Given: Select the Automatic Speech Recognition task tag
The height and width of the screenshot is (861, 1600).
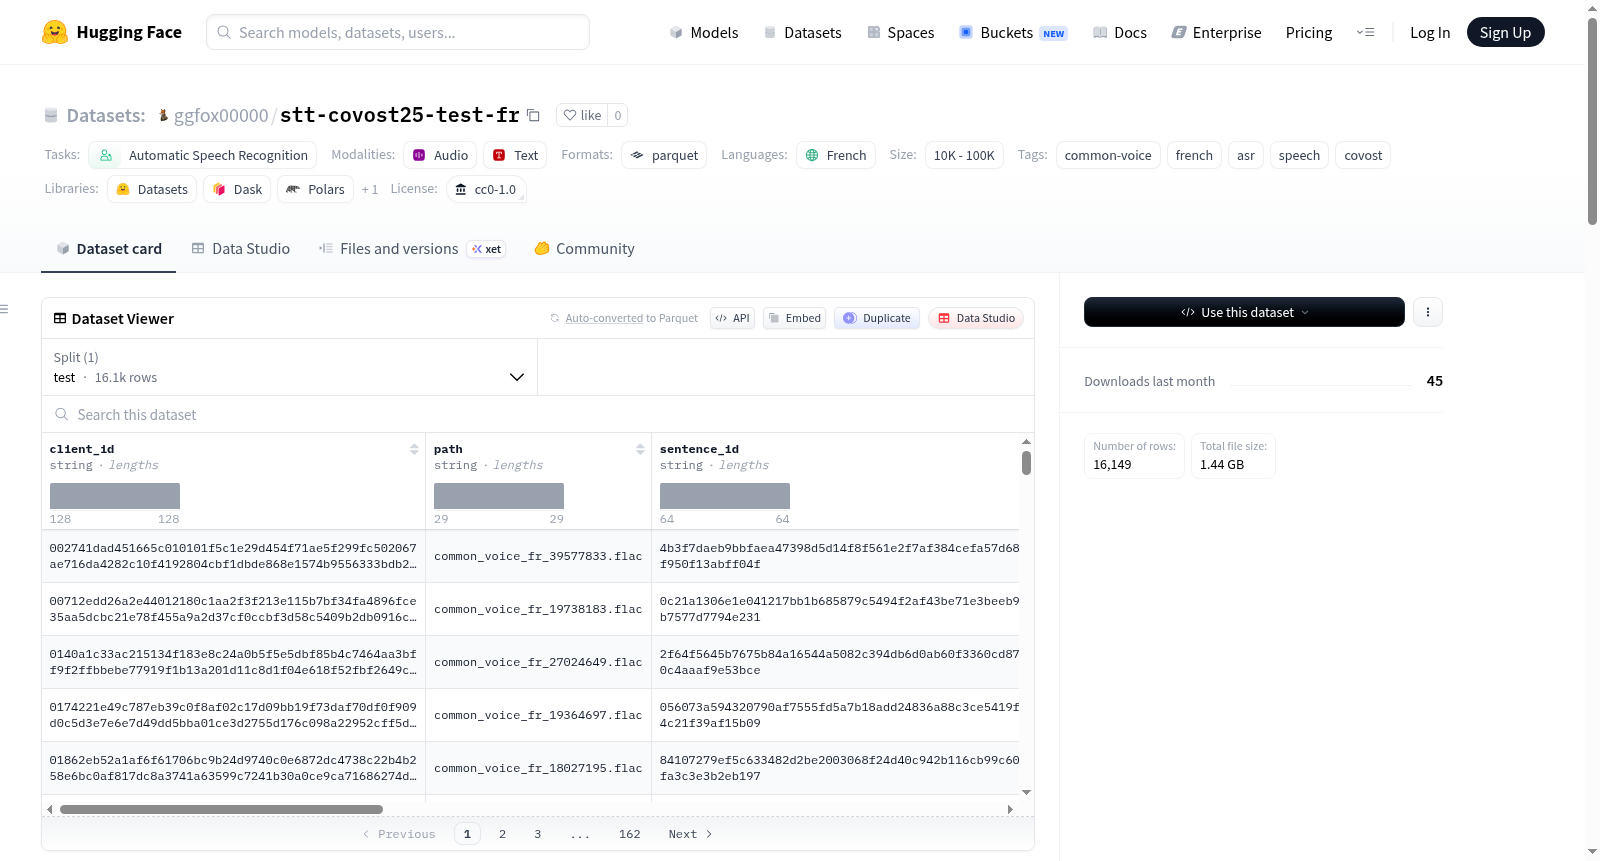Looking at the screenshot, I should [202, 155].
